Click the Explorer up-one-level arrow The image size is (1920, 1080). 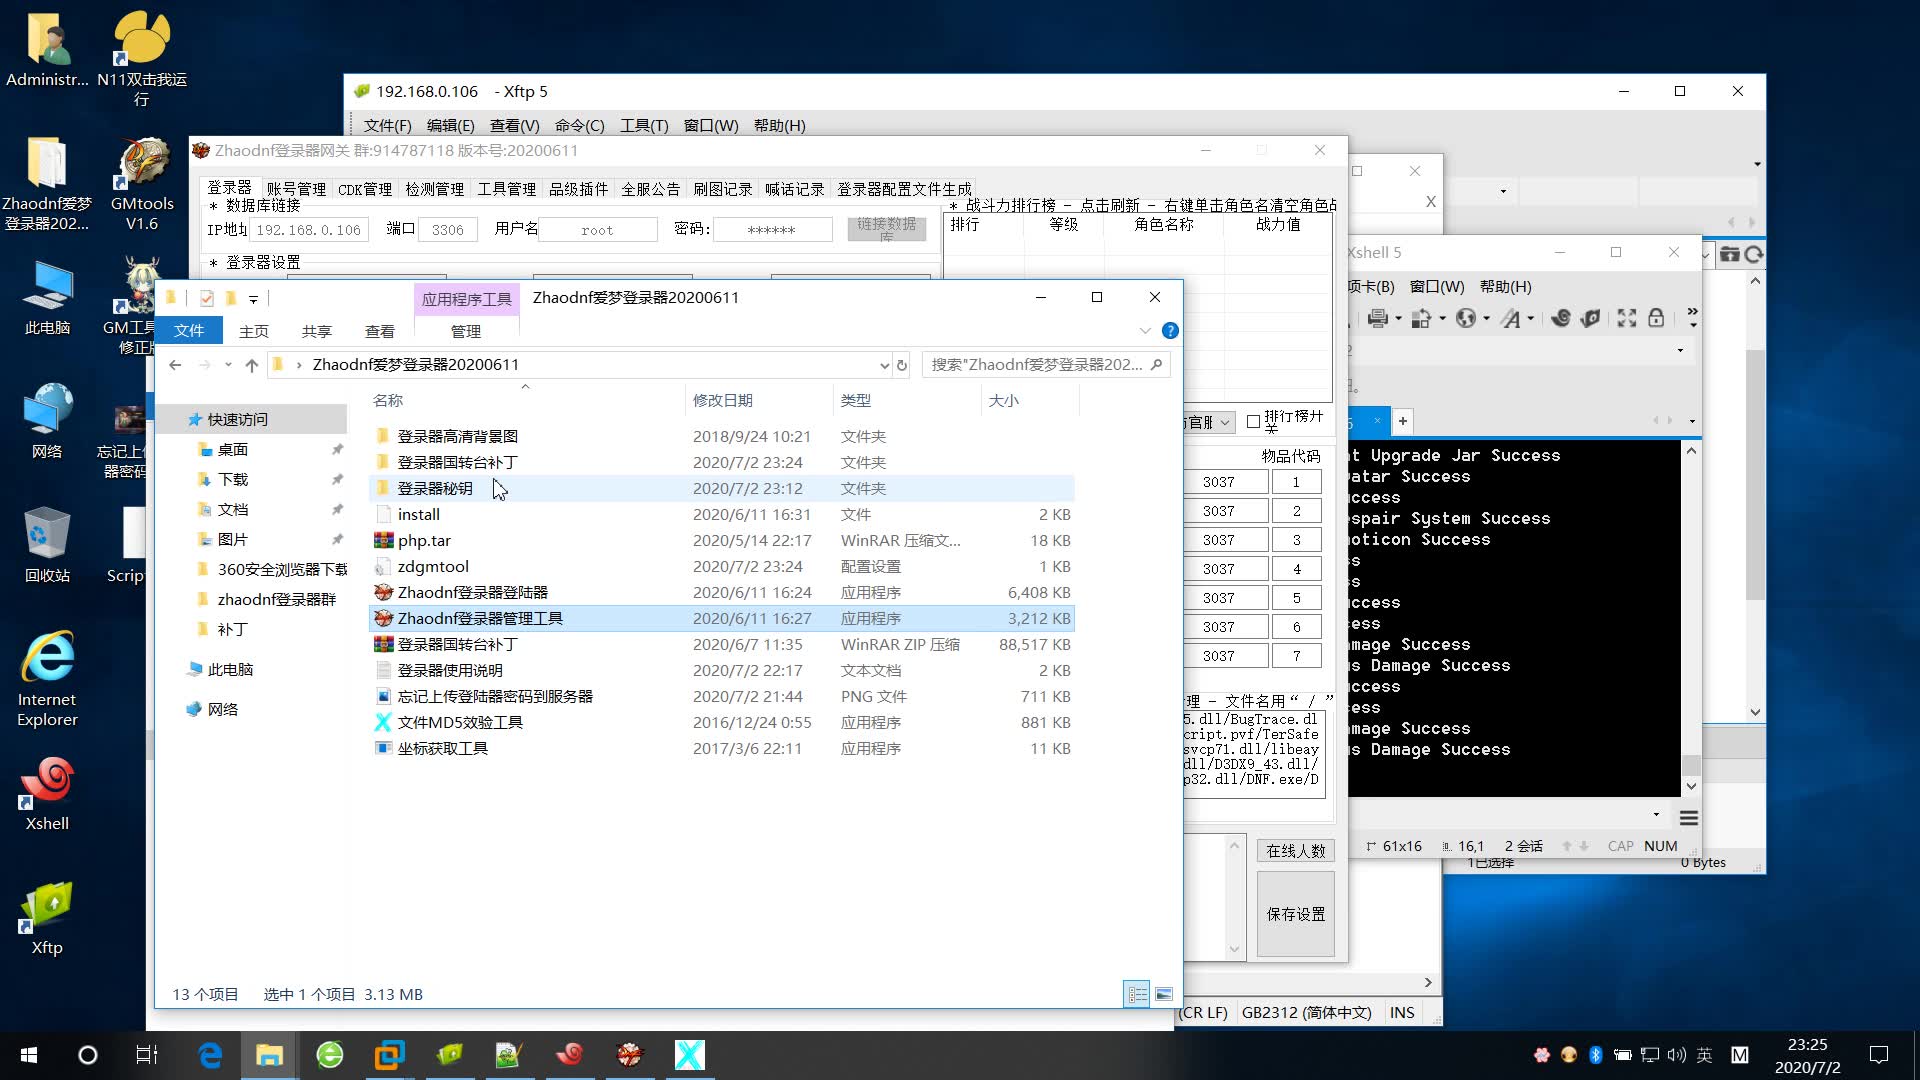pyautogui.click(x=251, y=365)
